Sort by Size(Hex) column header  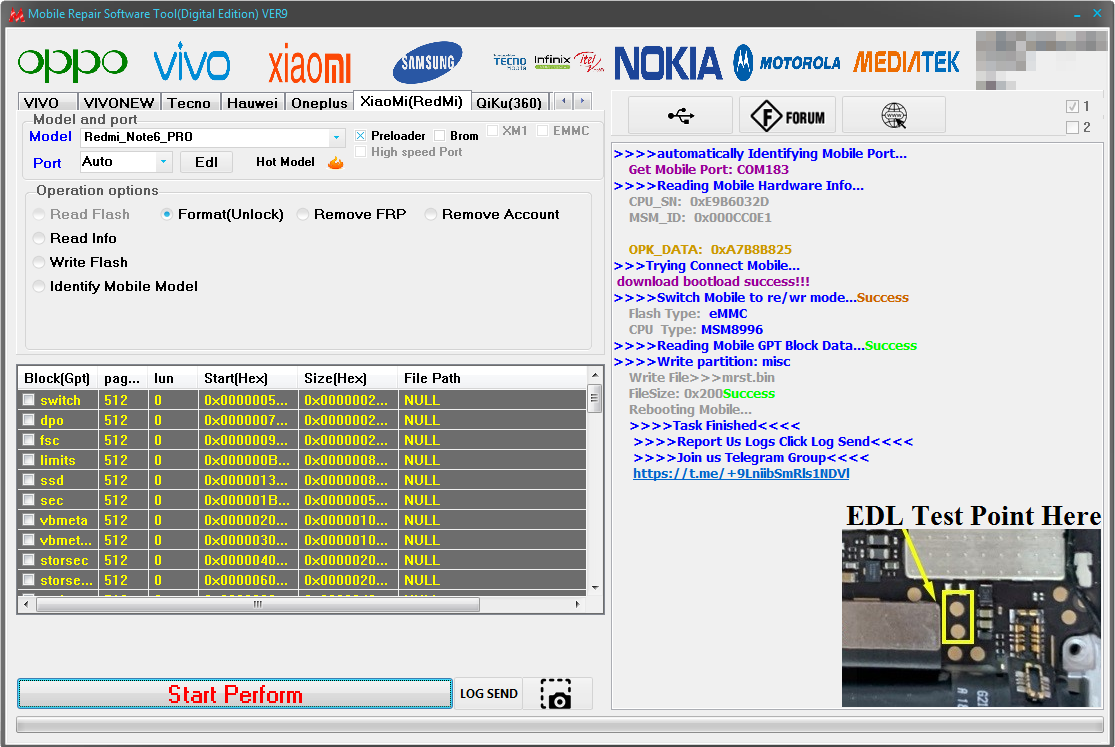point(348,378)
